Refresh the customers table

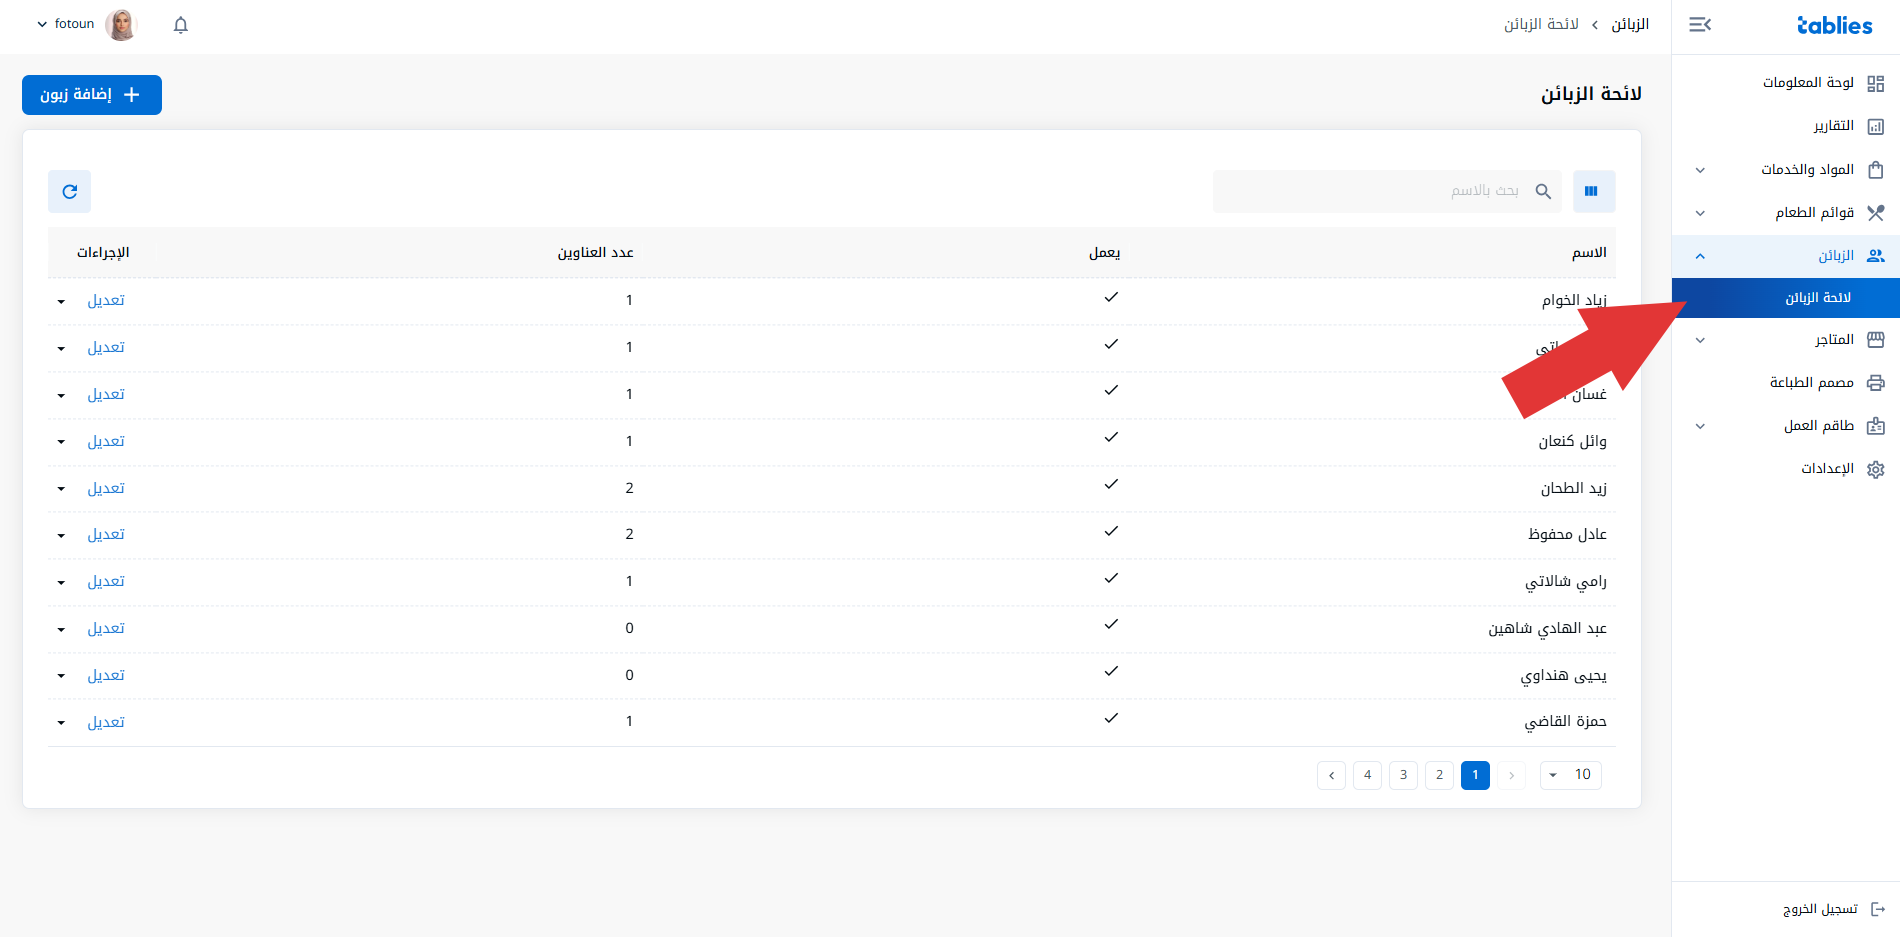(x=70, y=191)
